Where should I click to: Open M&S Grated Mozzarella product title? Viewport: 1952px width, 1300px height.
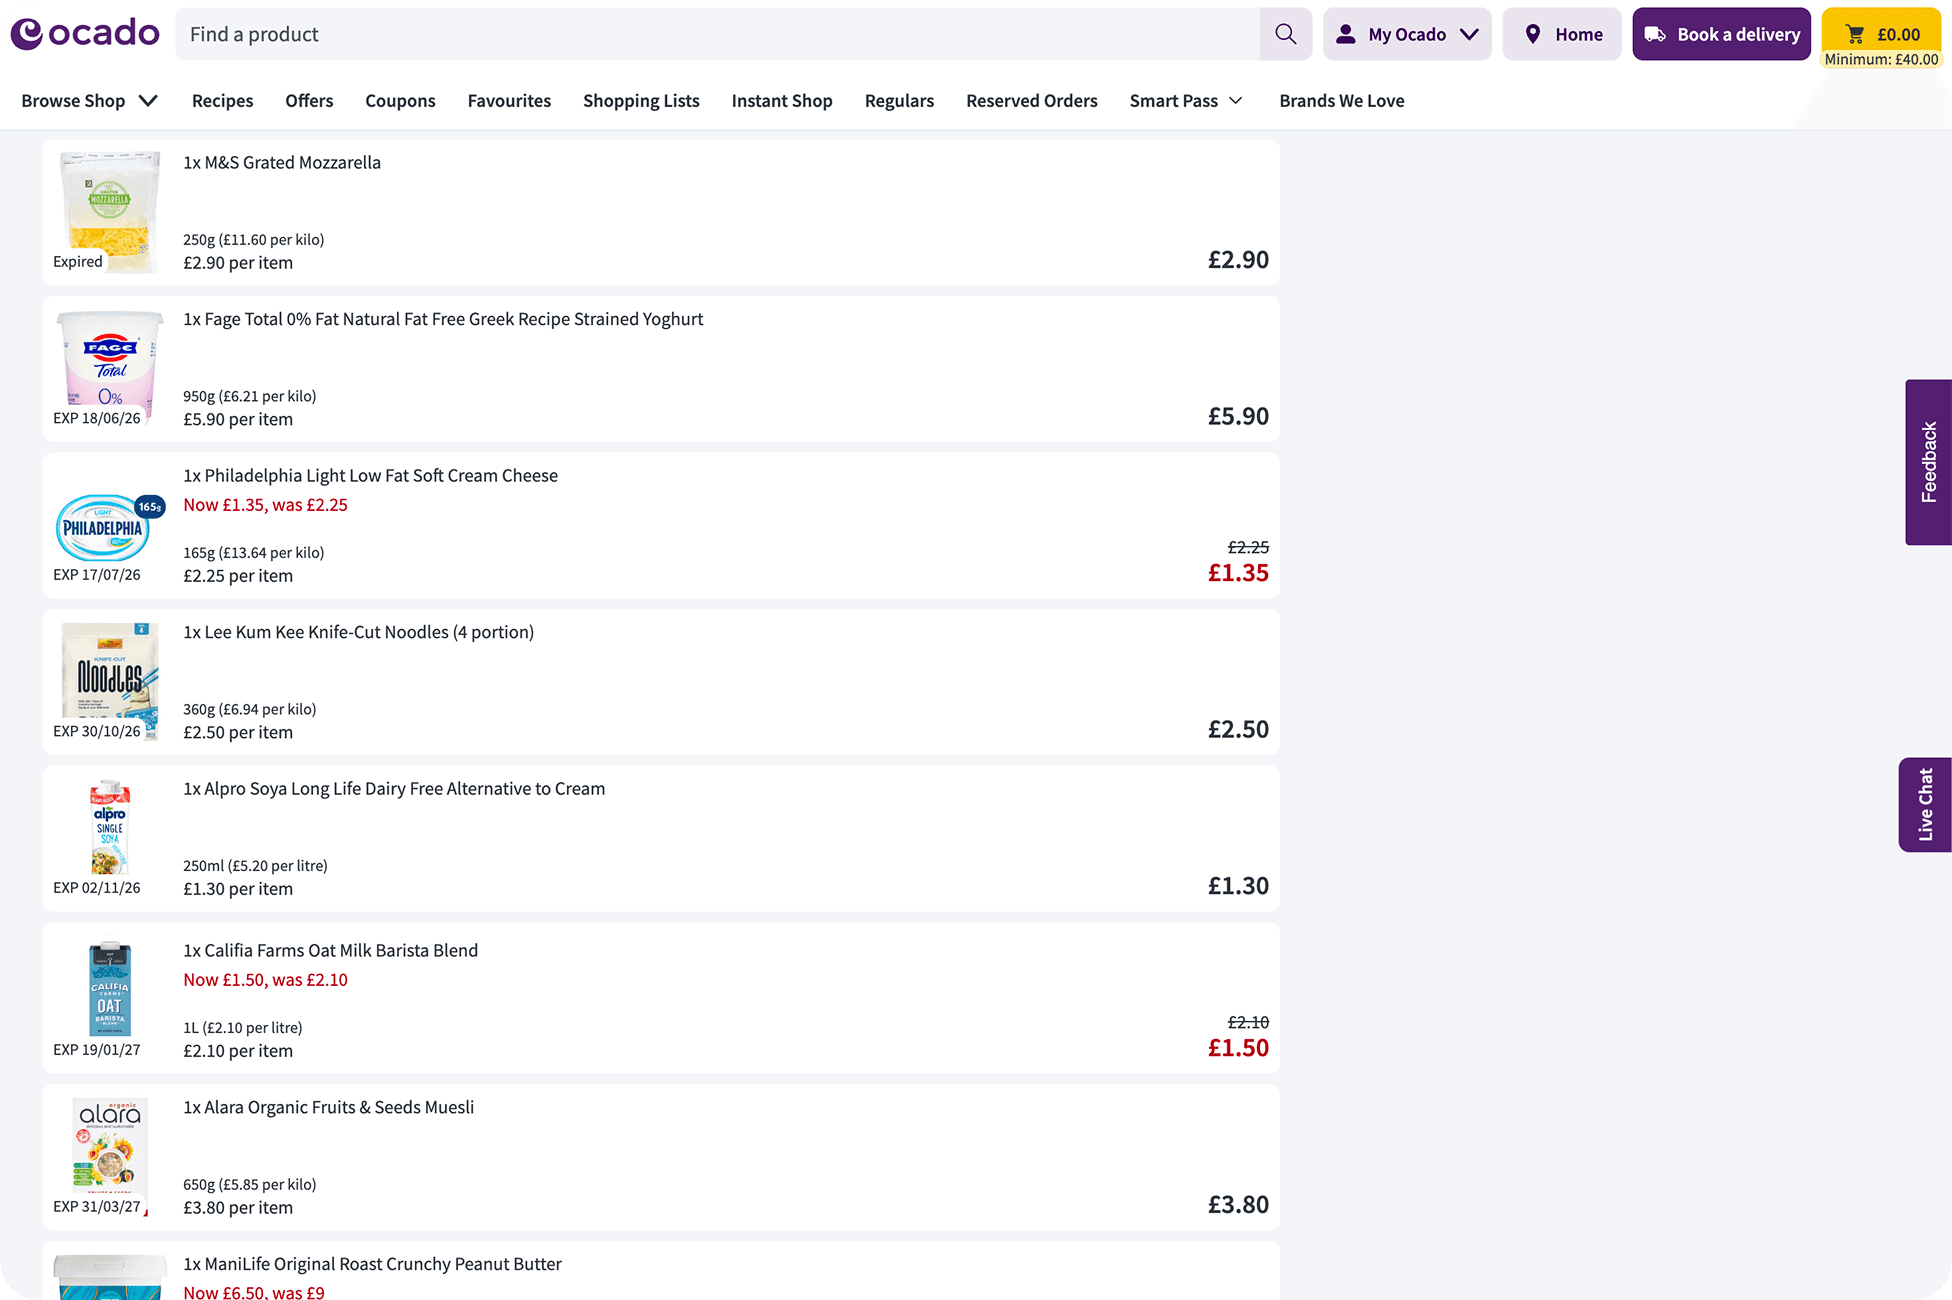tap(282, 163)
